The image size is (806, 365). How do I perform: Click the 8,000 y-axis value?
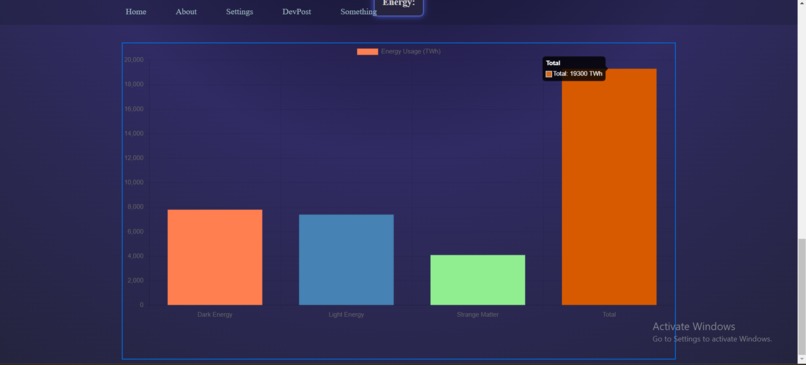pyautogui.click(x=135, y=207)
